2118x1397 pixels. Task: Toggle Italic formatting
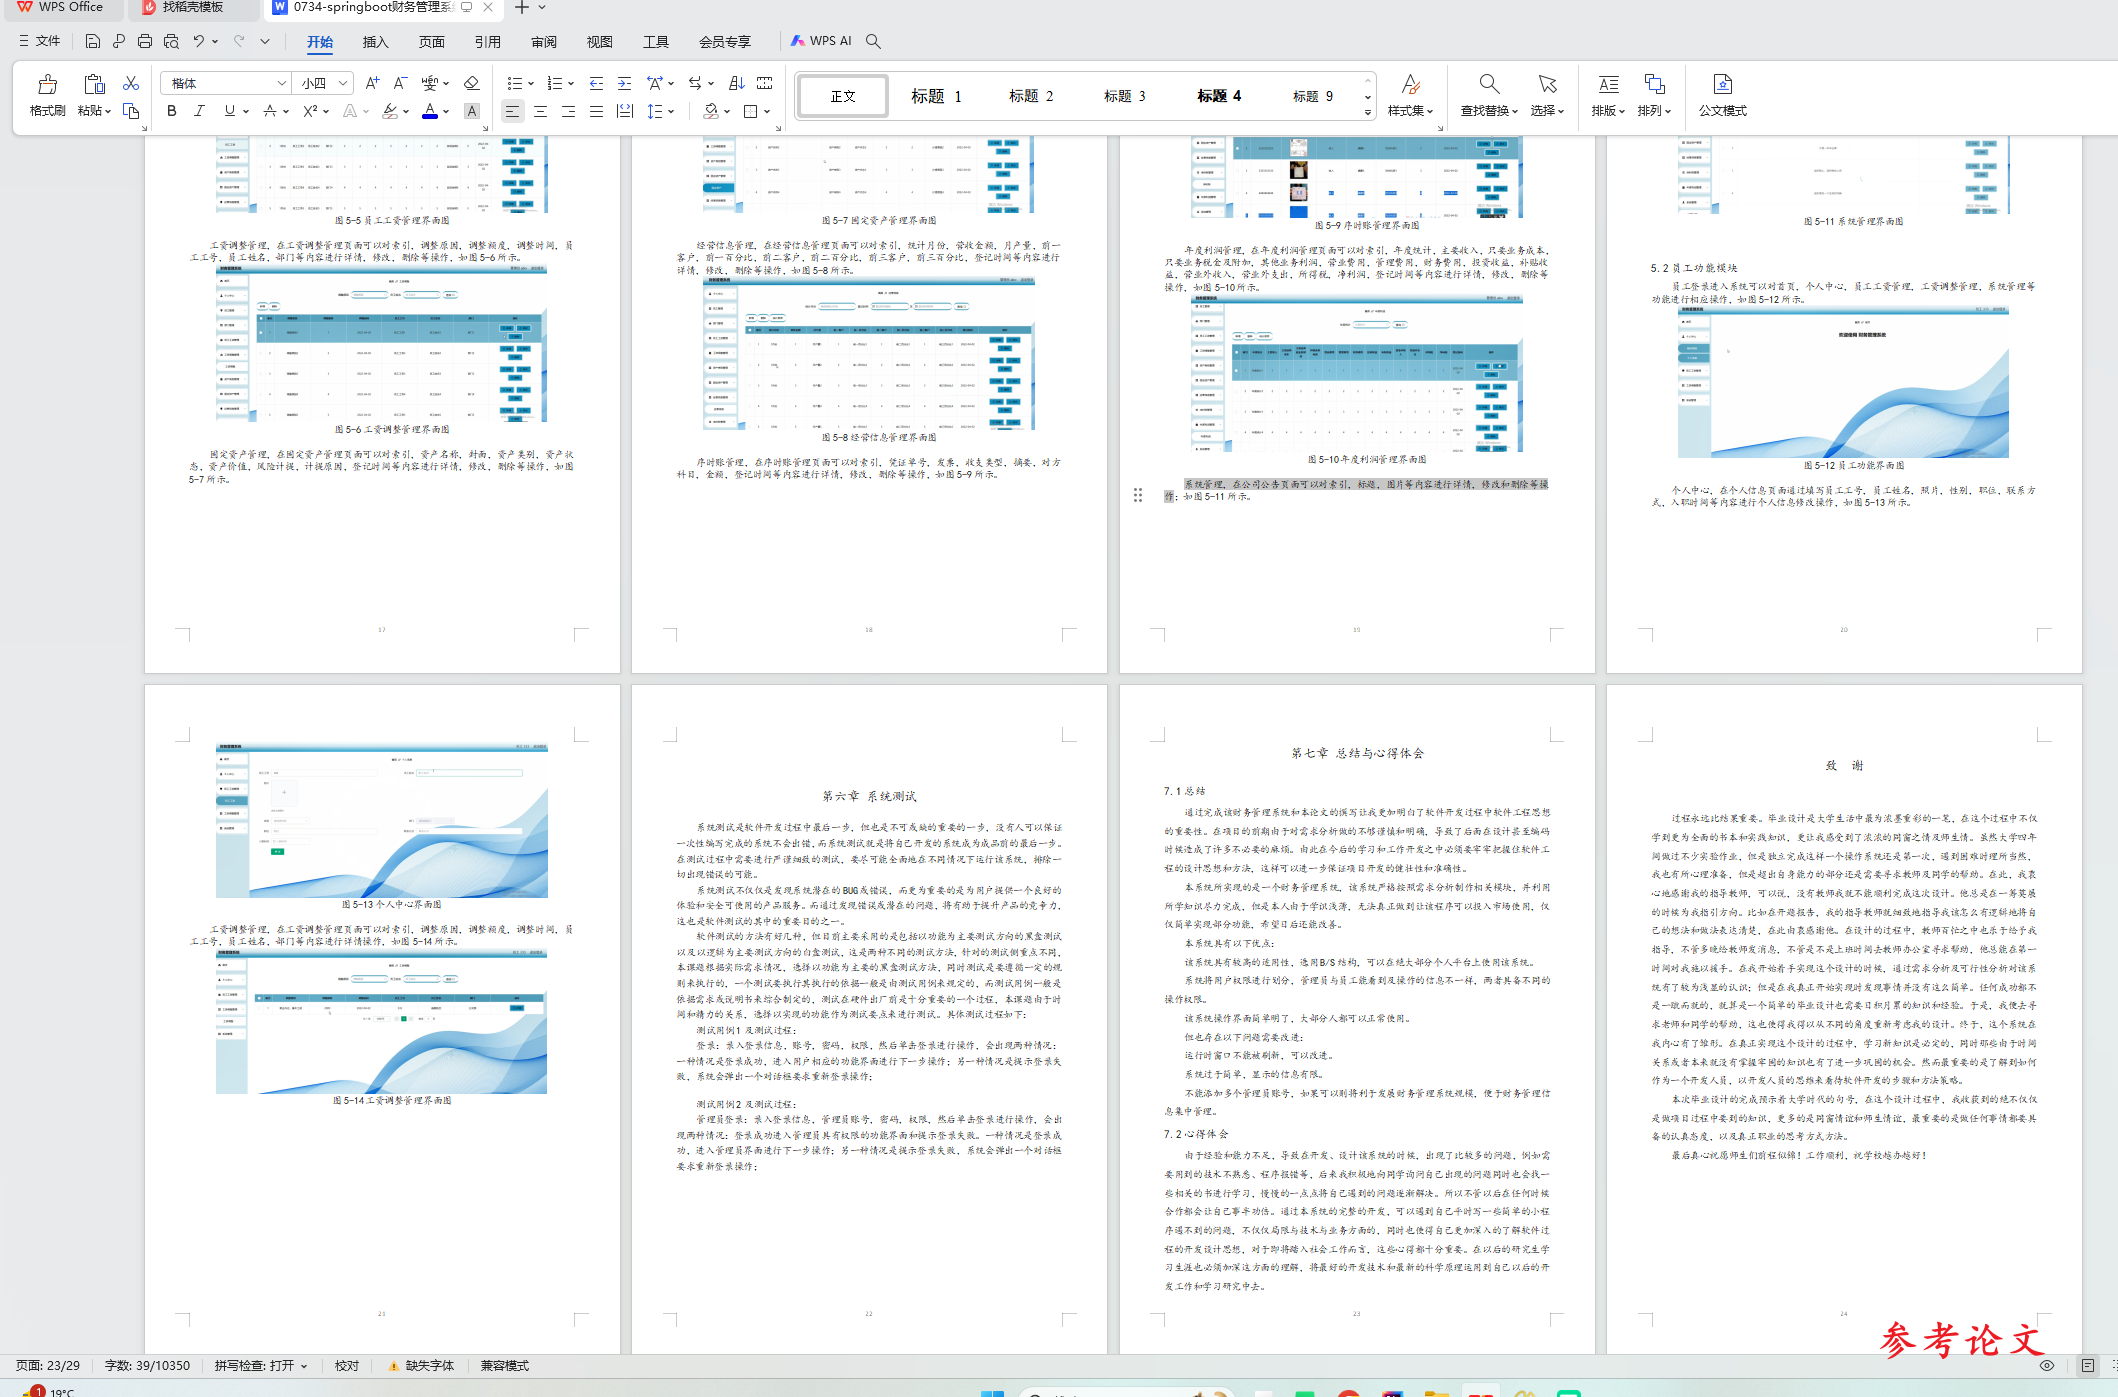click(199, 111)
